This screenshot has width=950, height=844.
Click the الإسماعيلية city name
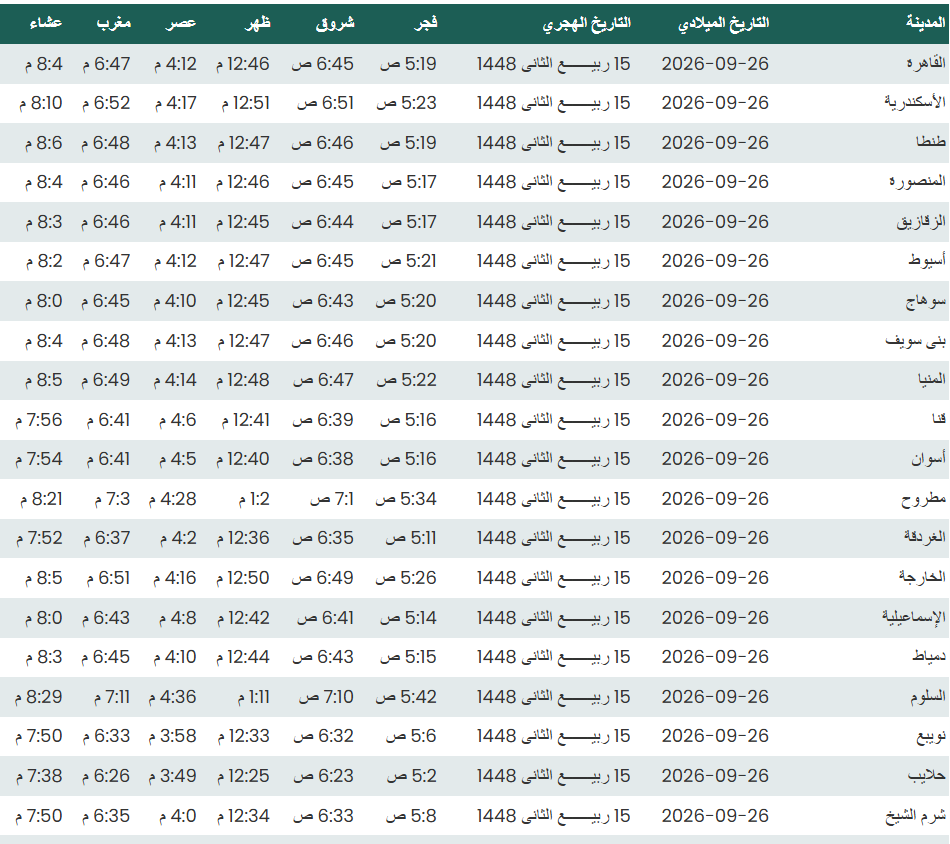[914, 617]
